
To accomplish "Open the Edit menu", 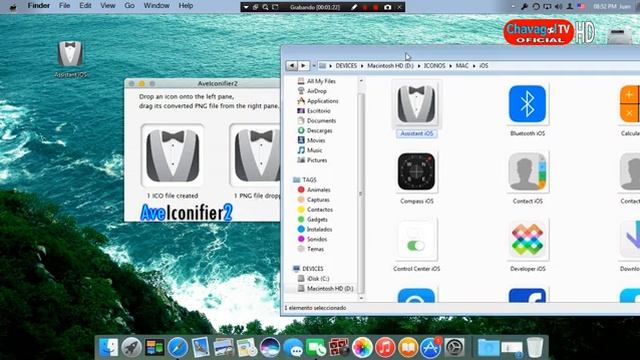I will click(x=85, y=6).
